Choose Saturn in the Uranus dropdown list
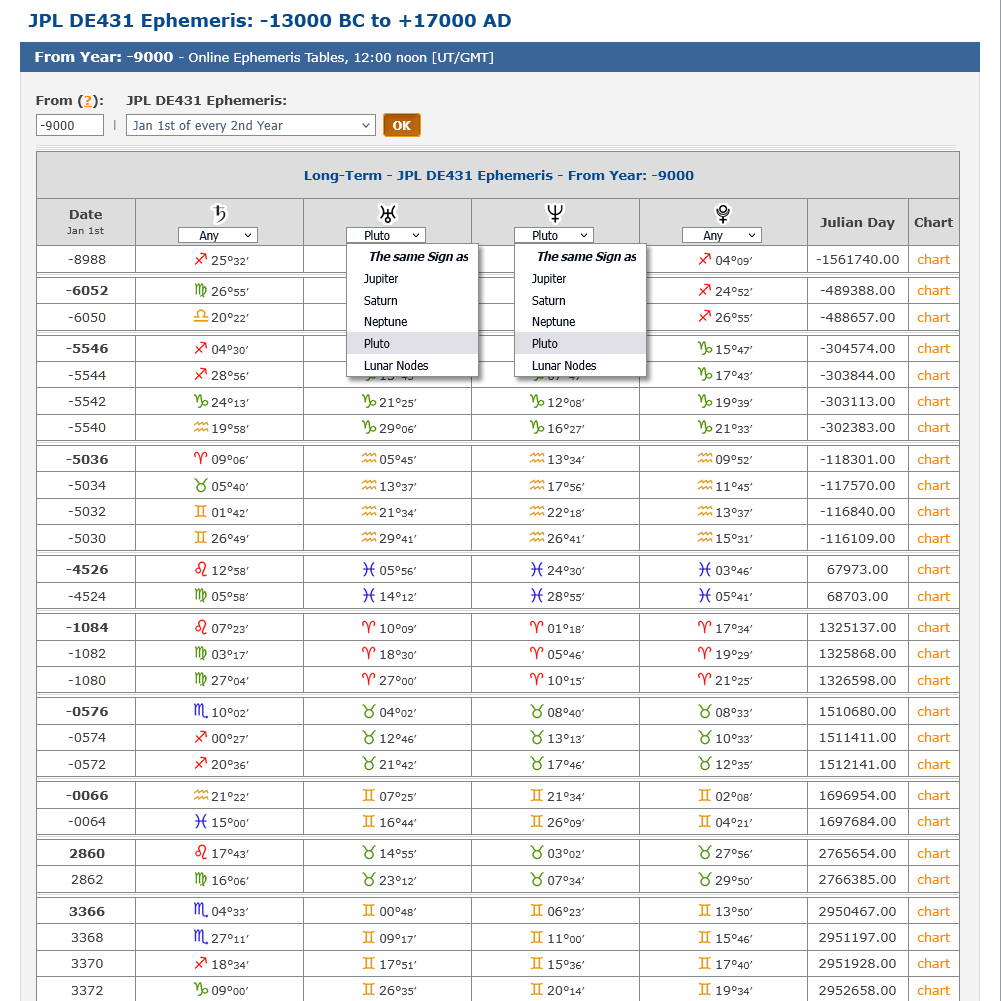Screen dimensions: 1001x1001 pos(412,301)
